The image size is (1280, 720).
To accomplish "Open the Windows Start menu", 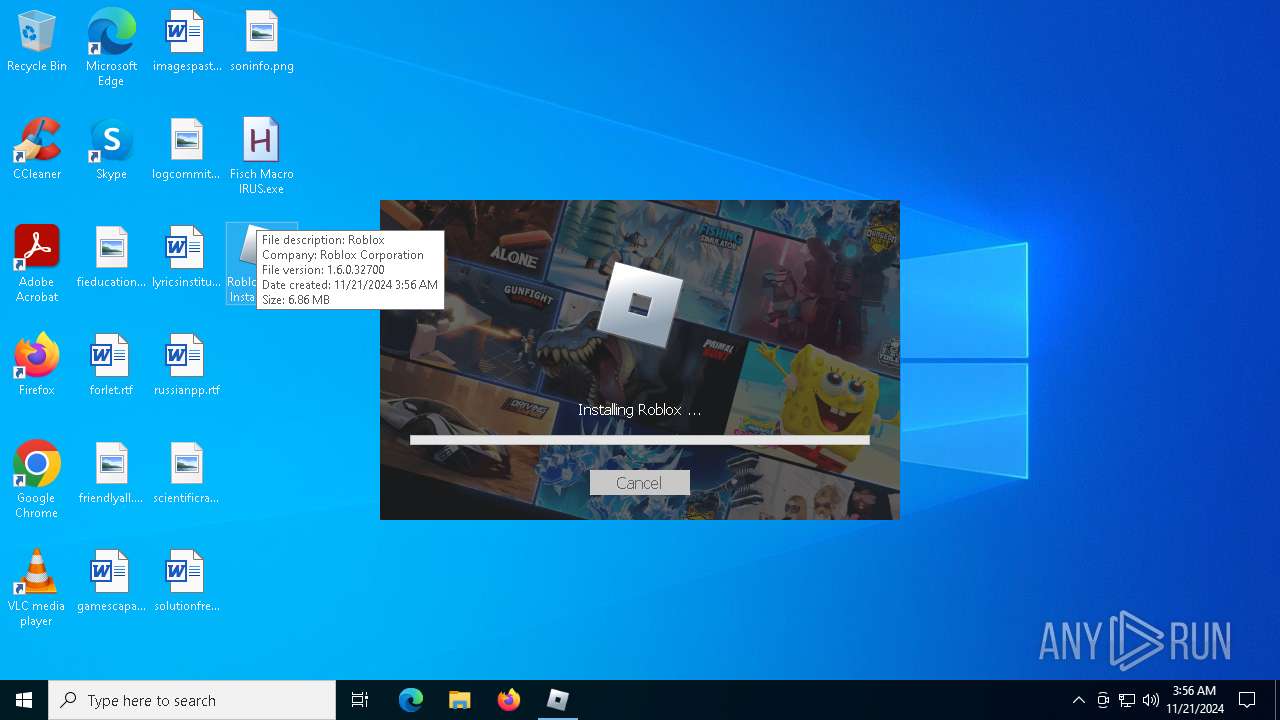I will coord(24,700).
